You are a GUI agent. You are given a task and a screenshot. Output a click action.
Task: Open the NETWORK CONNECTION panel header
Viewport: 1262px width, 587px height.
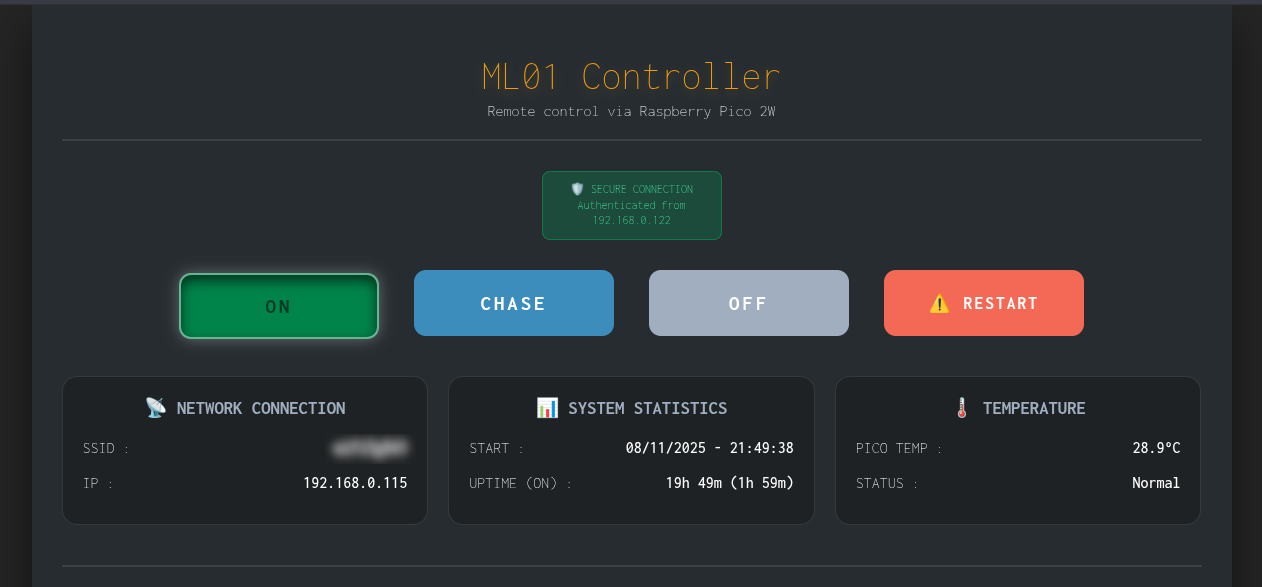pos(245,407)
